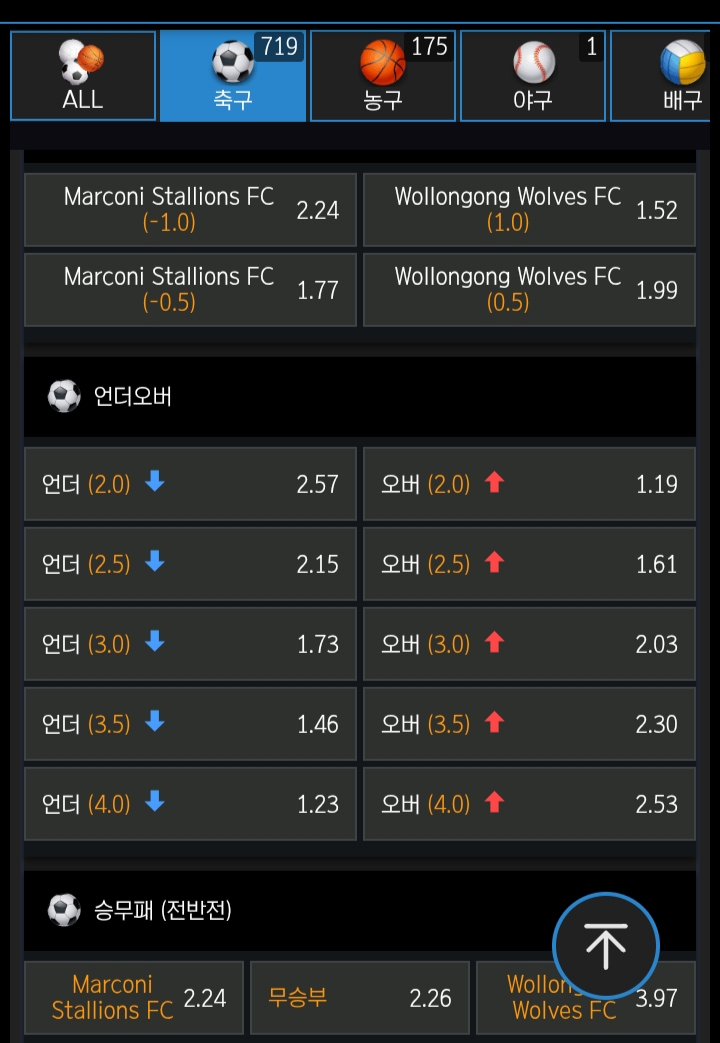Open the 농구 basketball tab

[383, 76]
